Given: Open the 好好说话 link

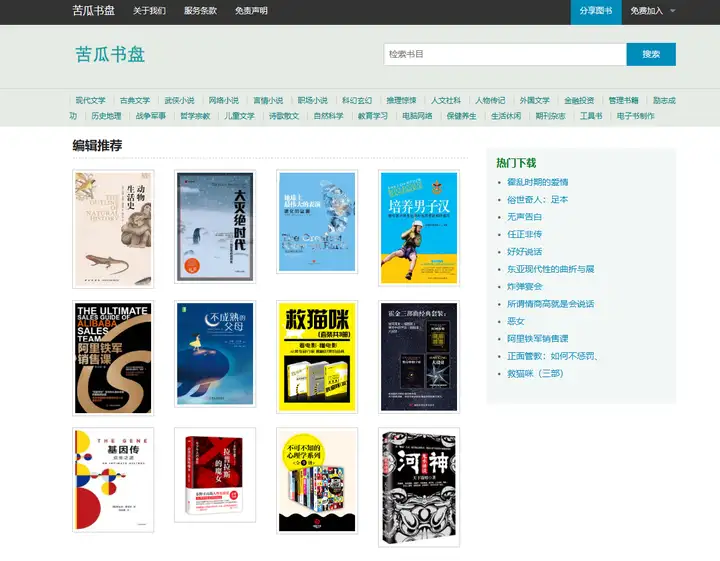Looking at the screenshot, I should (x=524, y=252).
